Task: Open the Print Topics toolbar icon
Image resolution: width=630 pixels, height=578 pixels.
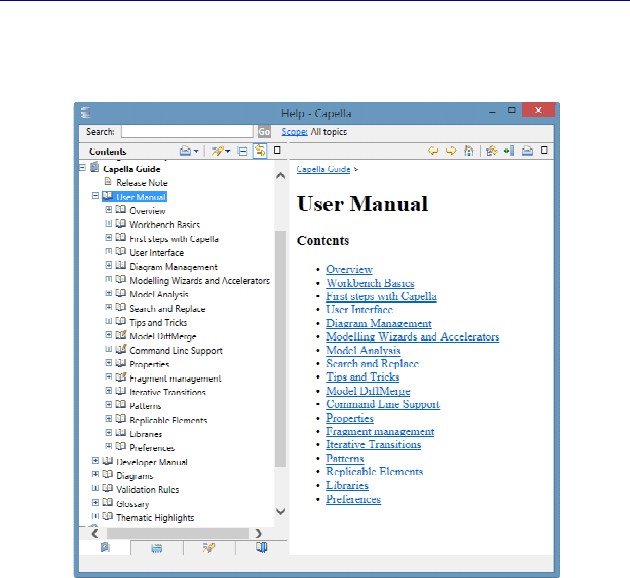Action: (x=185, y=151)
